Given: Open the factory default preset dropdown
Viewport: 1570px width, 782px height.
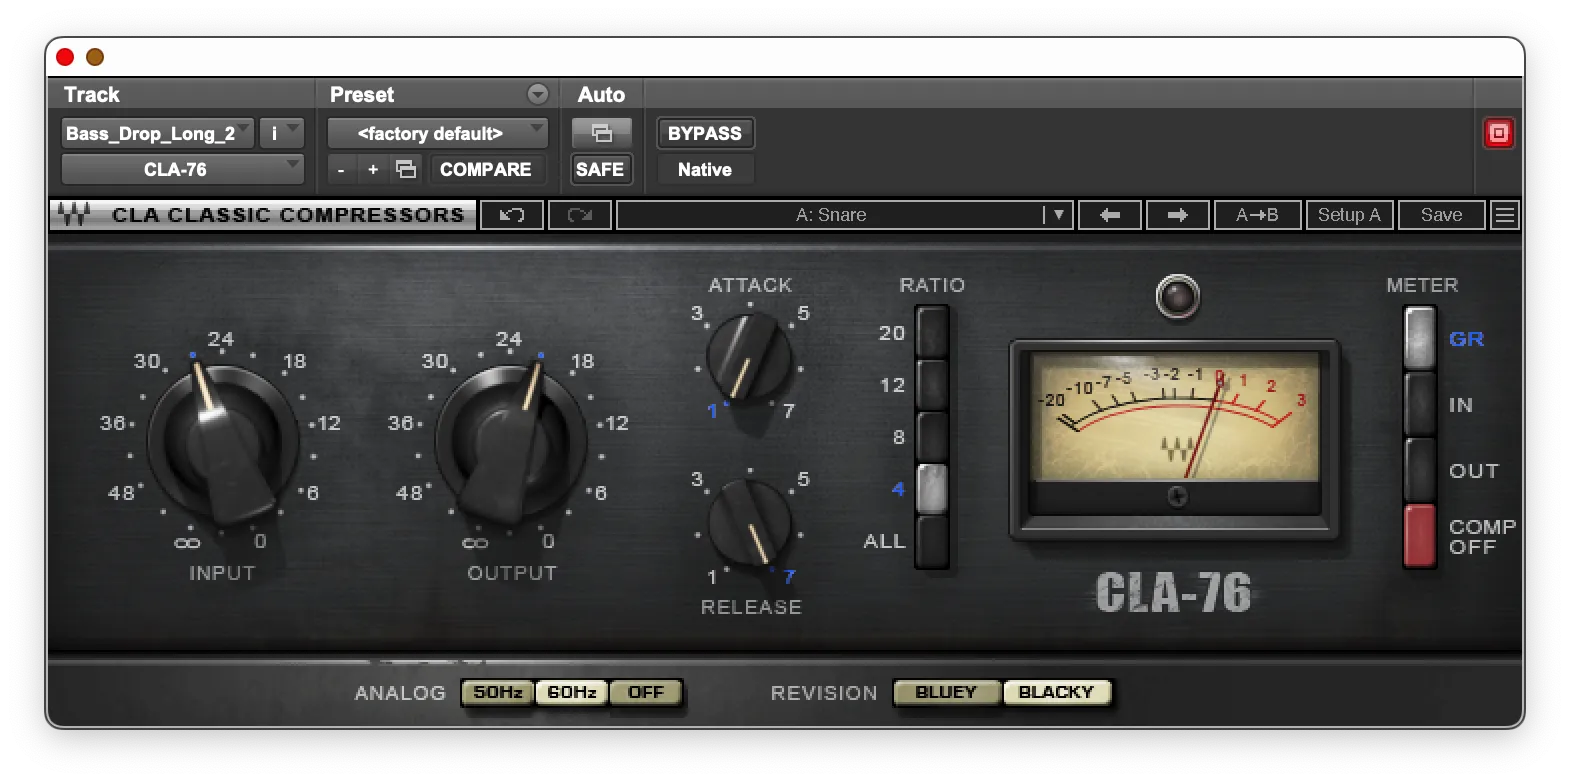Looking at the screenshot, I should (x=438, y=133).
